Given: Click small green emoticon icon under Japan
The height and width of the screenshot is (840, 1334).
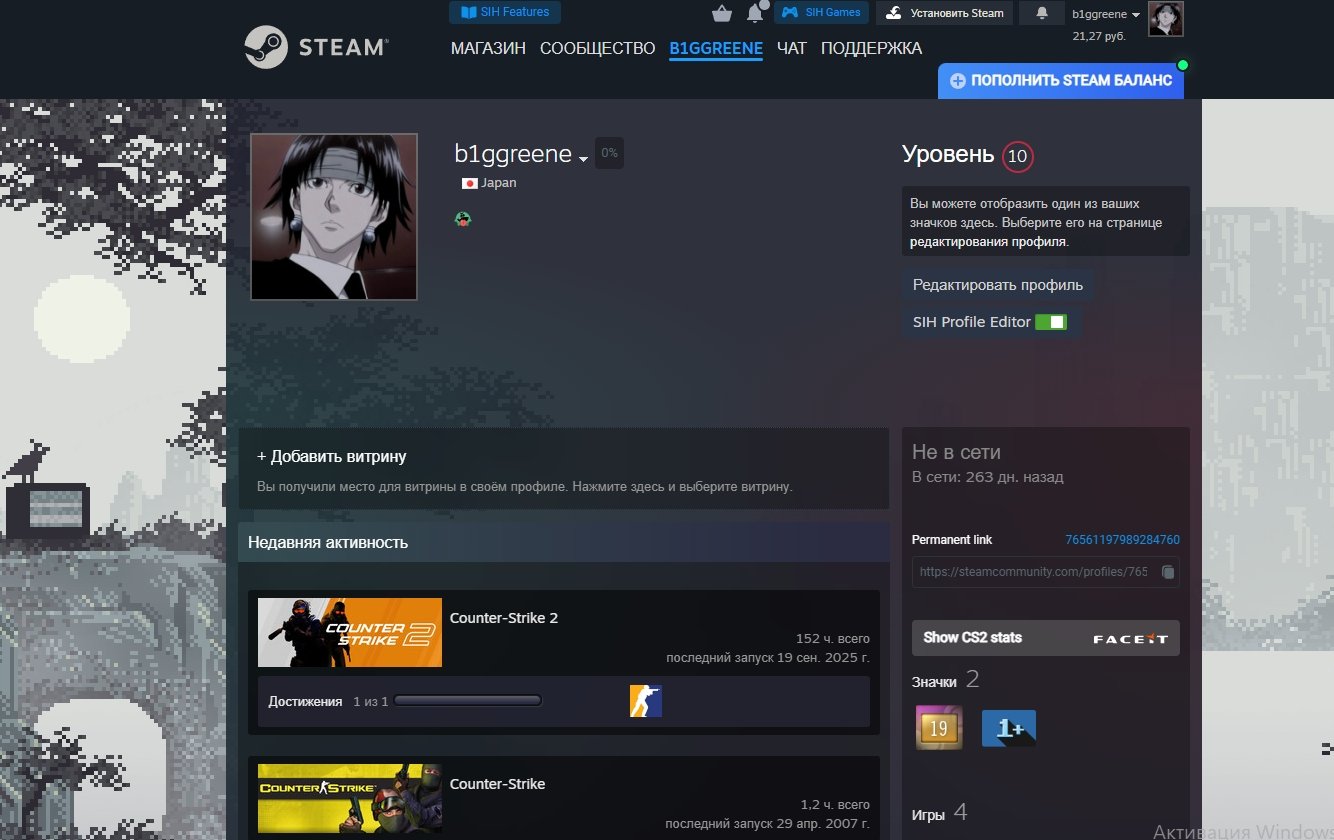Looking at the screenshot, I should (463, 218).
